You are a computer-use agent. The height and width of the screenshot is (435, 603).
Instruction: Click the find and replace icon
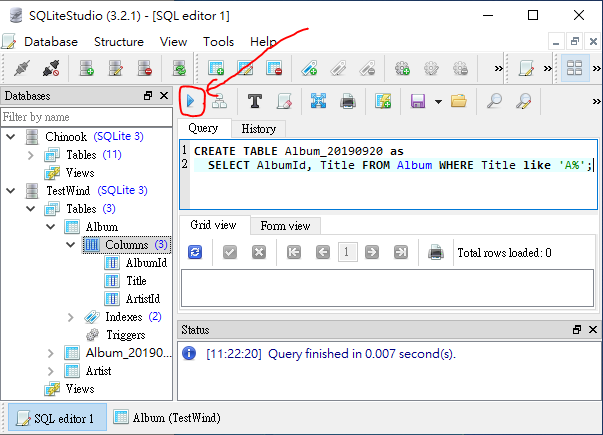[524, 102]
